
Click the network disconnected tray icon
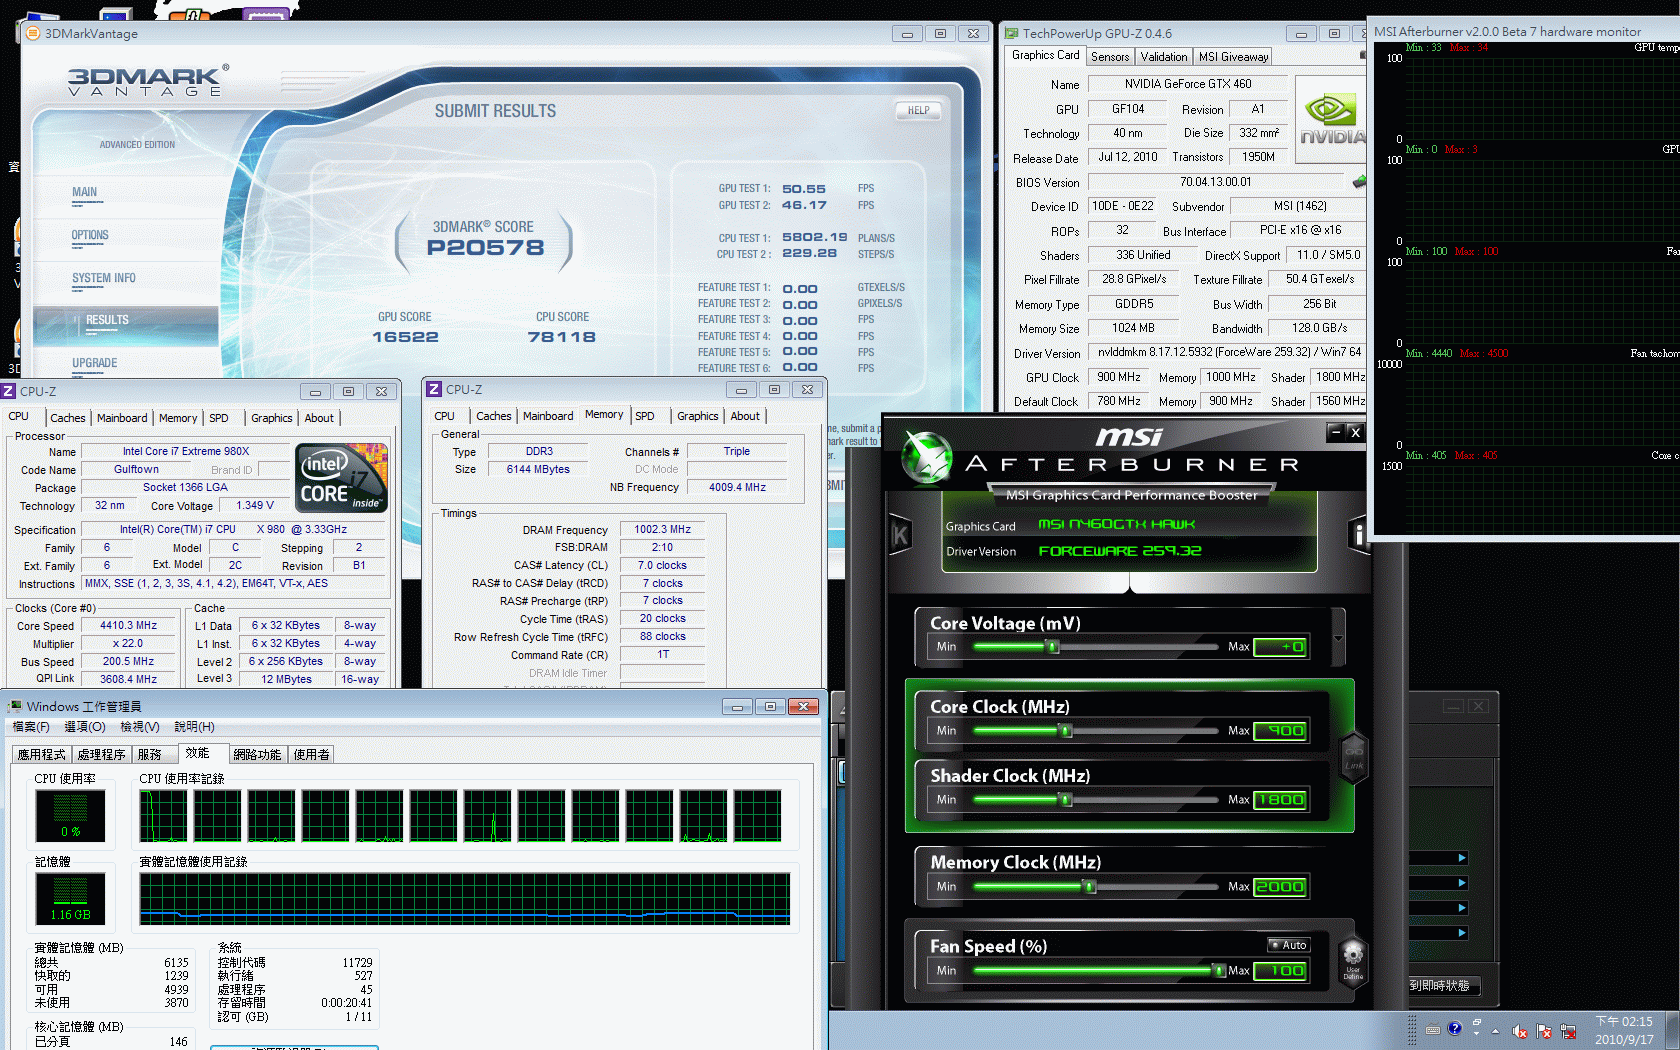pos(1568,1031)
